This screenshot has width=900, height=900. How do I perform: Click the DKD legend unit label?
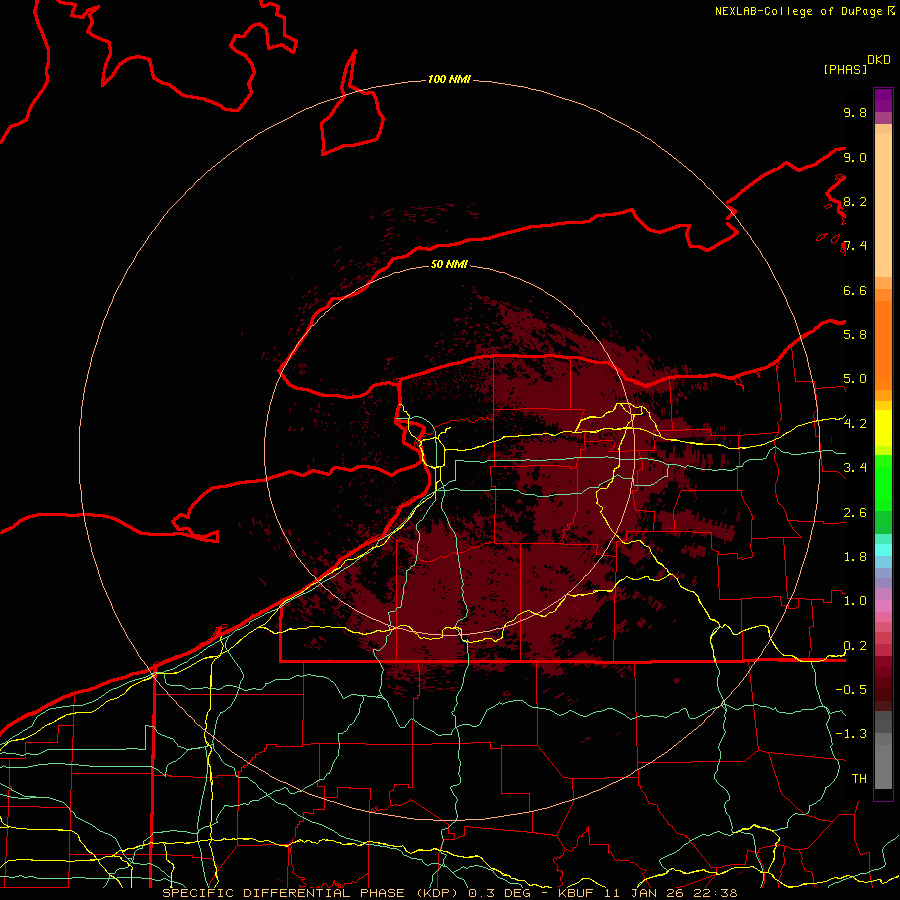click(x=879, y=60)
